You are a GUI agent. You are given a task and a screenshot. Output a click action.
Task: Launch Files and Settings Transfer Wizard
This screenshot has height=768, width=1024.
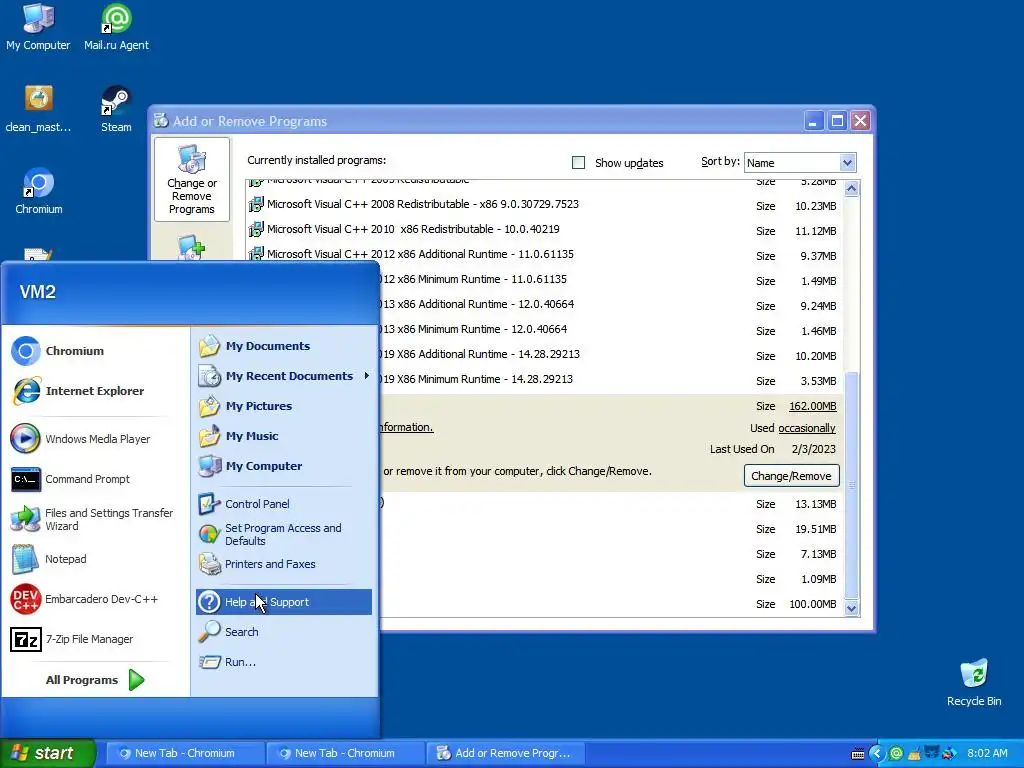point(92,519)
